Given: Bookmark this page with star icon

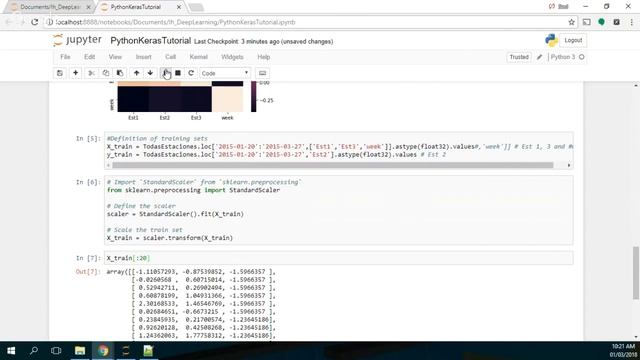Looking at the screenshot, I should click(571, 22).
